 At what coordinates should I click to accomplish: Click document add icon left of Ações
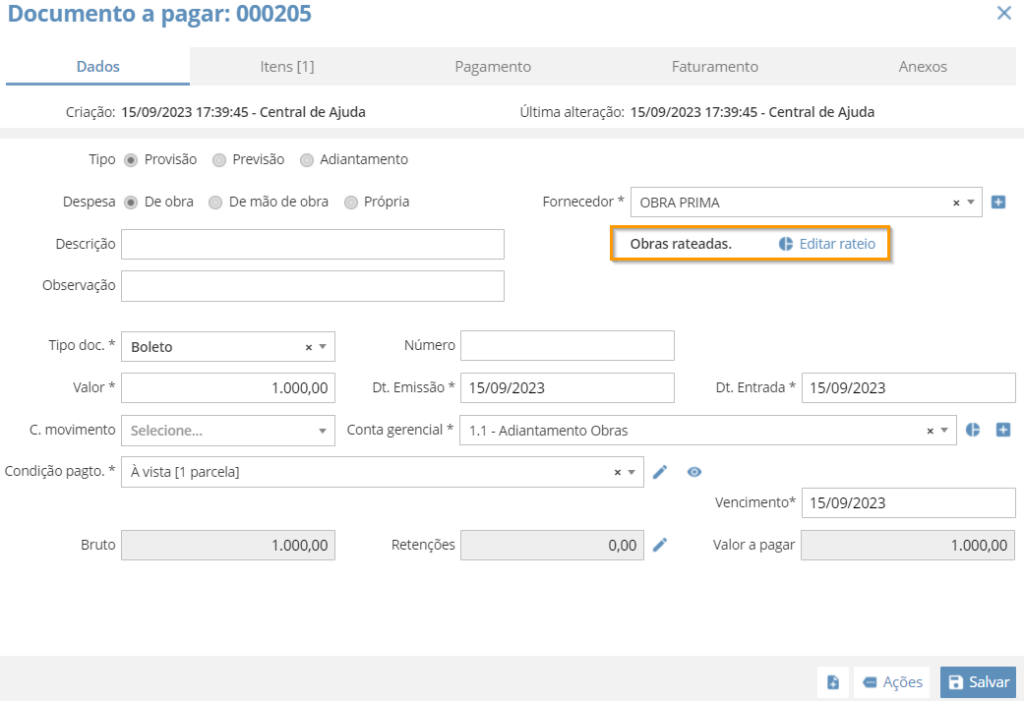[x=833, y=682]
